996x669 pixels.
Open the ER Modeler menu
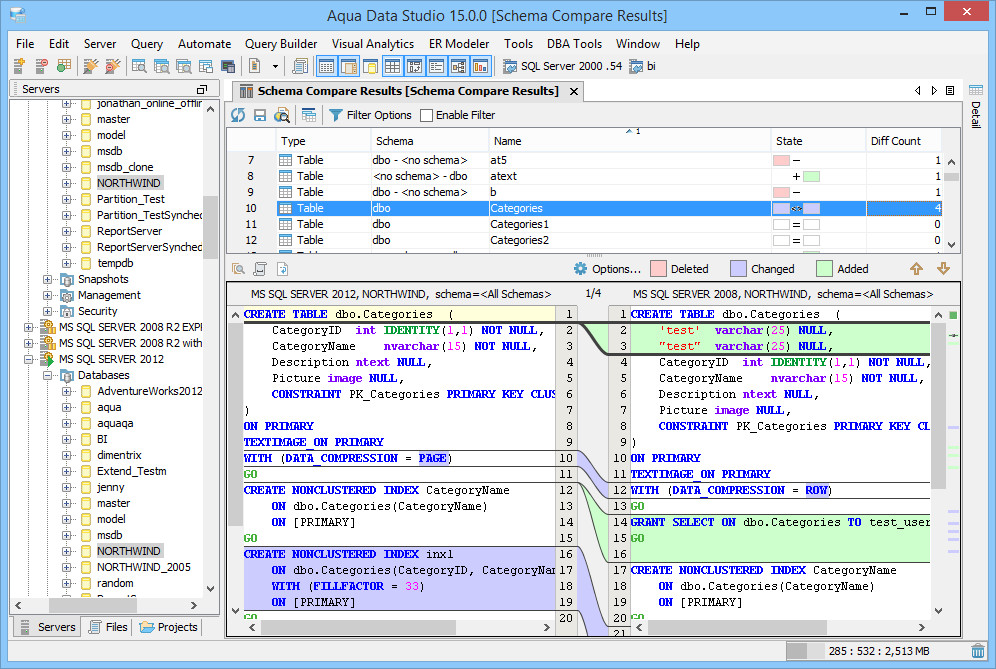pos(459,44)
